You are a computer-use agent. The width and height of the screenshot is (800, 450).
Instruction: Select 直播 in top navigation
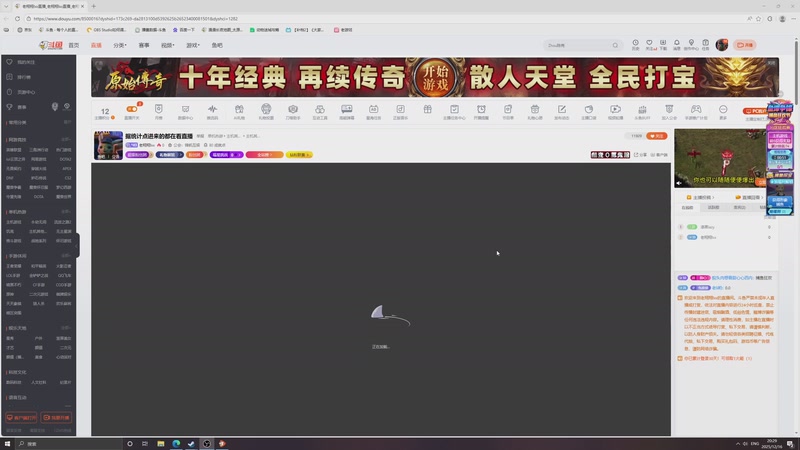(96, 45)
